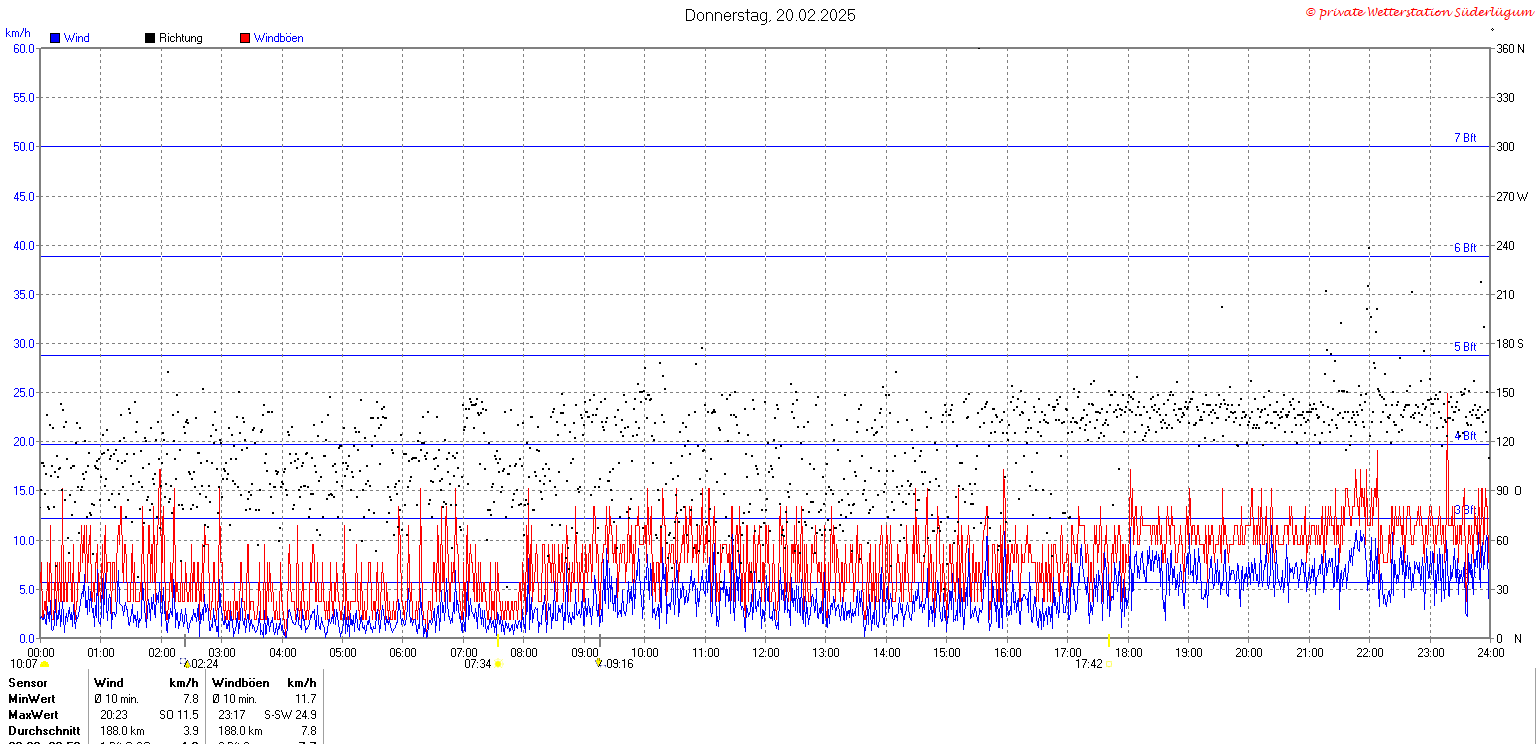
Task: Select the Windböen legend label
Action: click(x=278, y=38)
